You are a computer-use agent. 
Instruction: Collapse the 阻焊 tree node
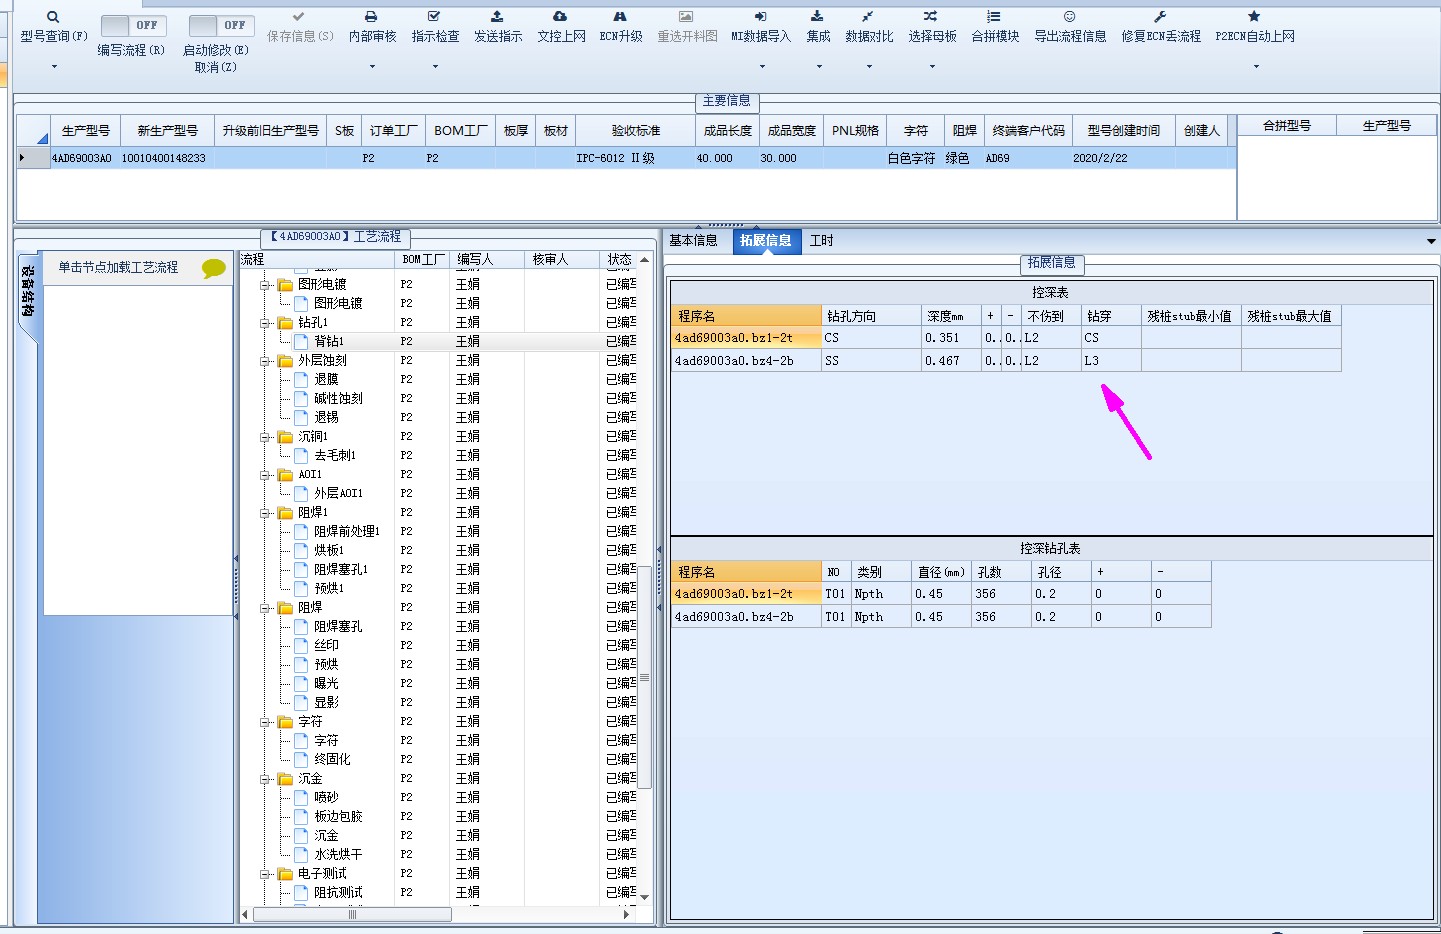[x=266, y=608]
